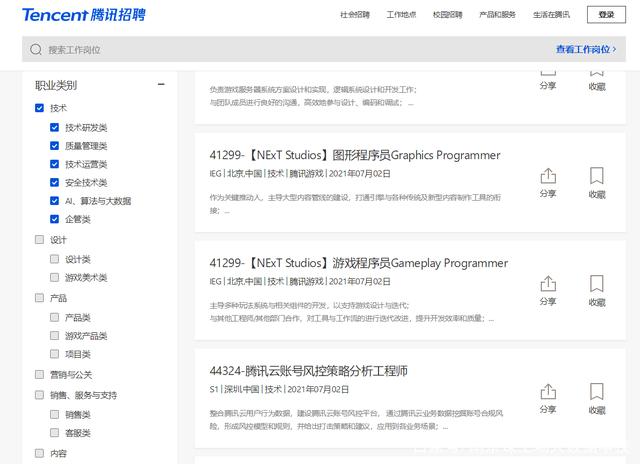Check the 设计类 checkbox
Screen dimensions: 640x464
click(x=54, y=259)
